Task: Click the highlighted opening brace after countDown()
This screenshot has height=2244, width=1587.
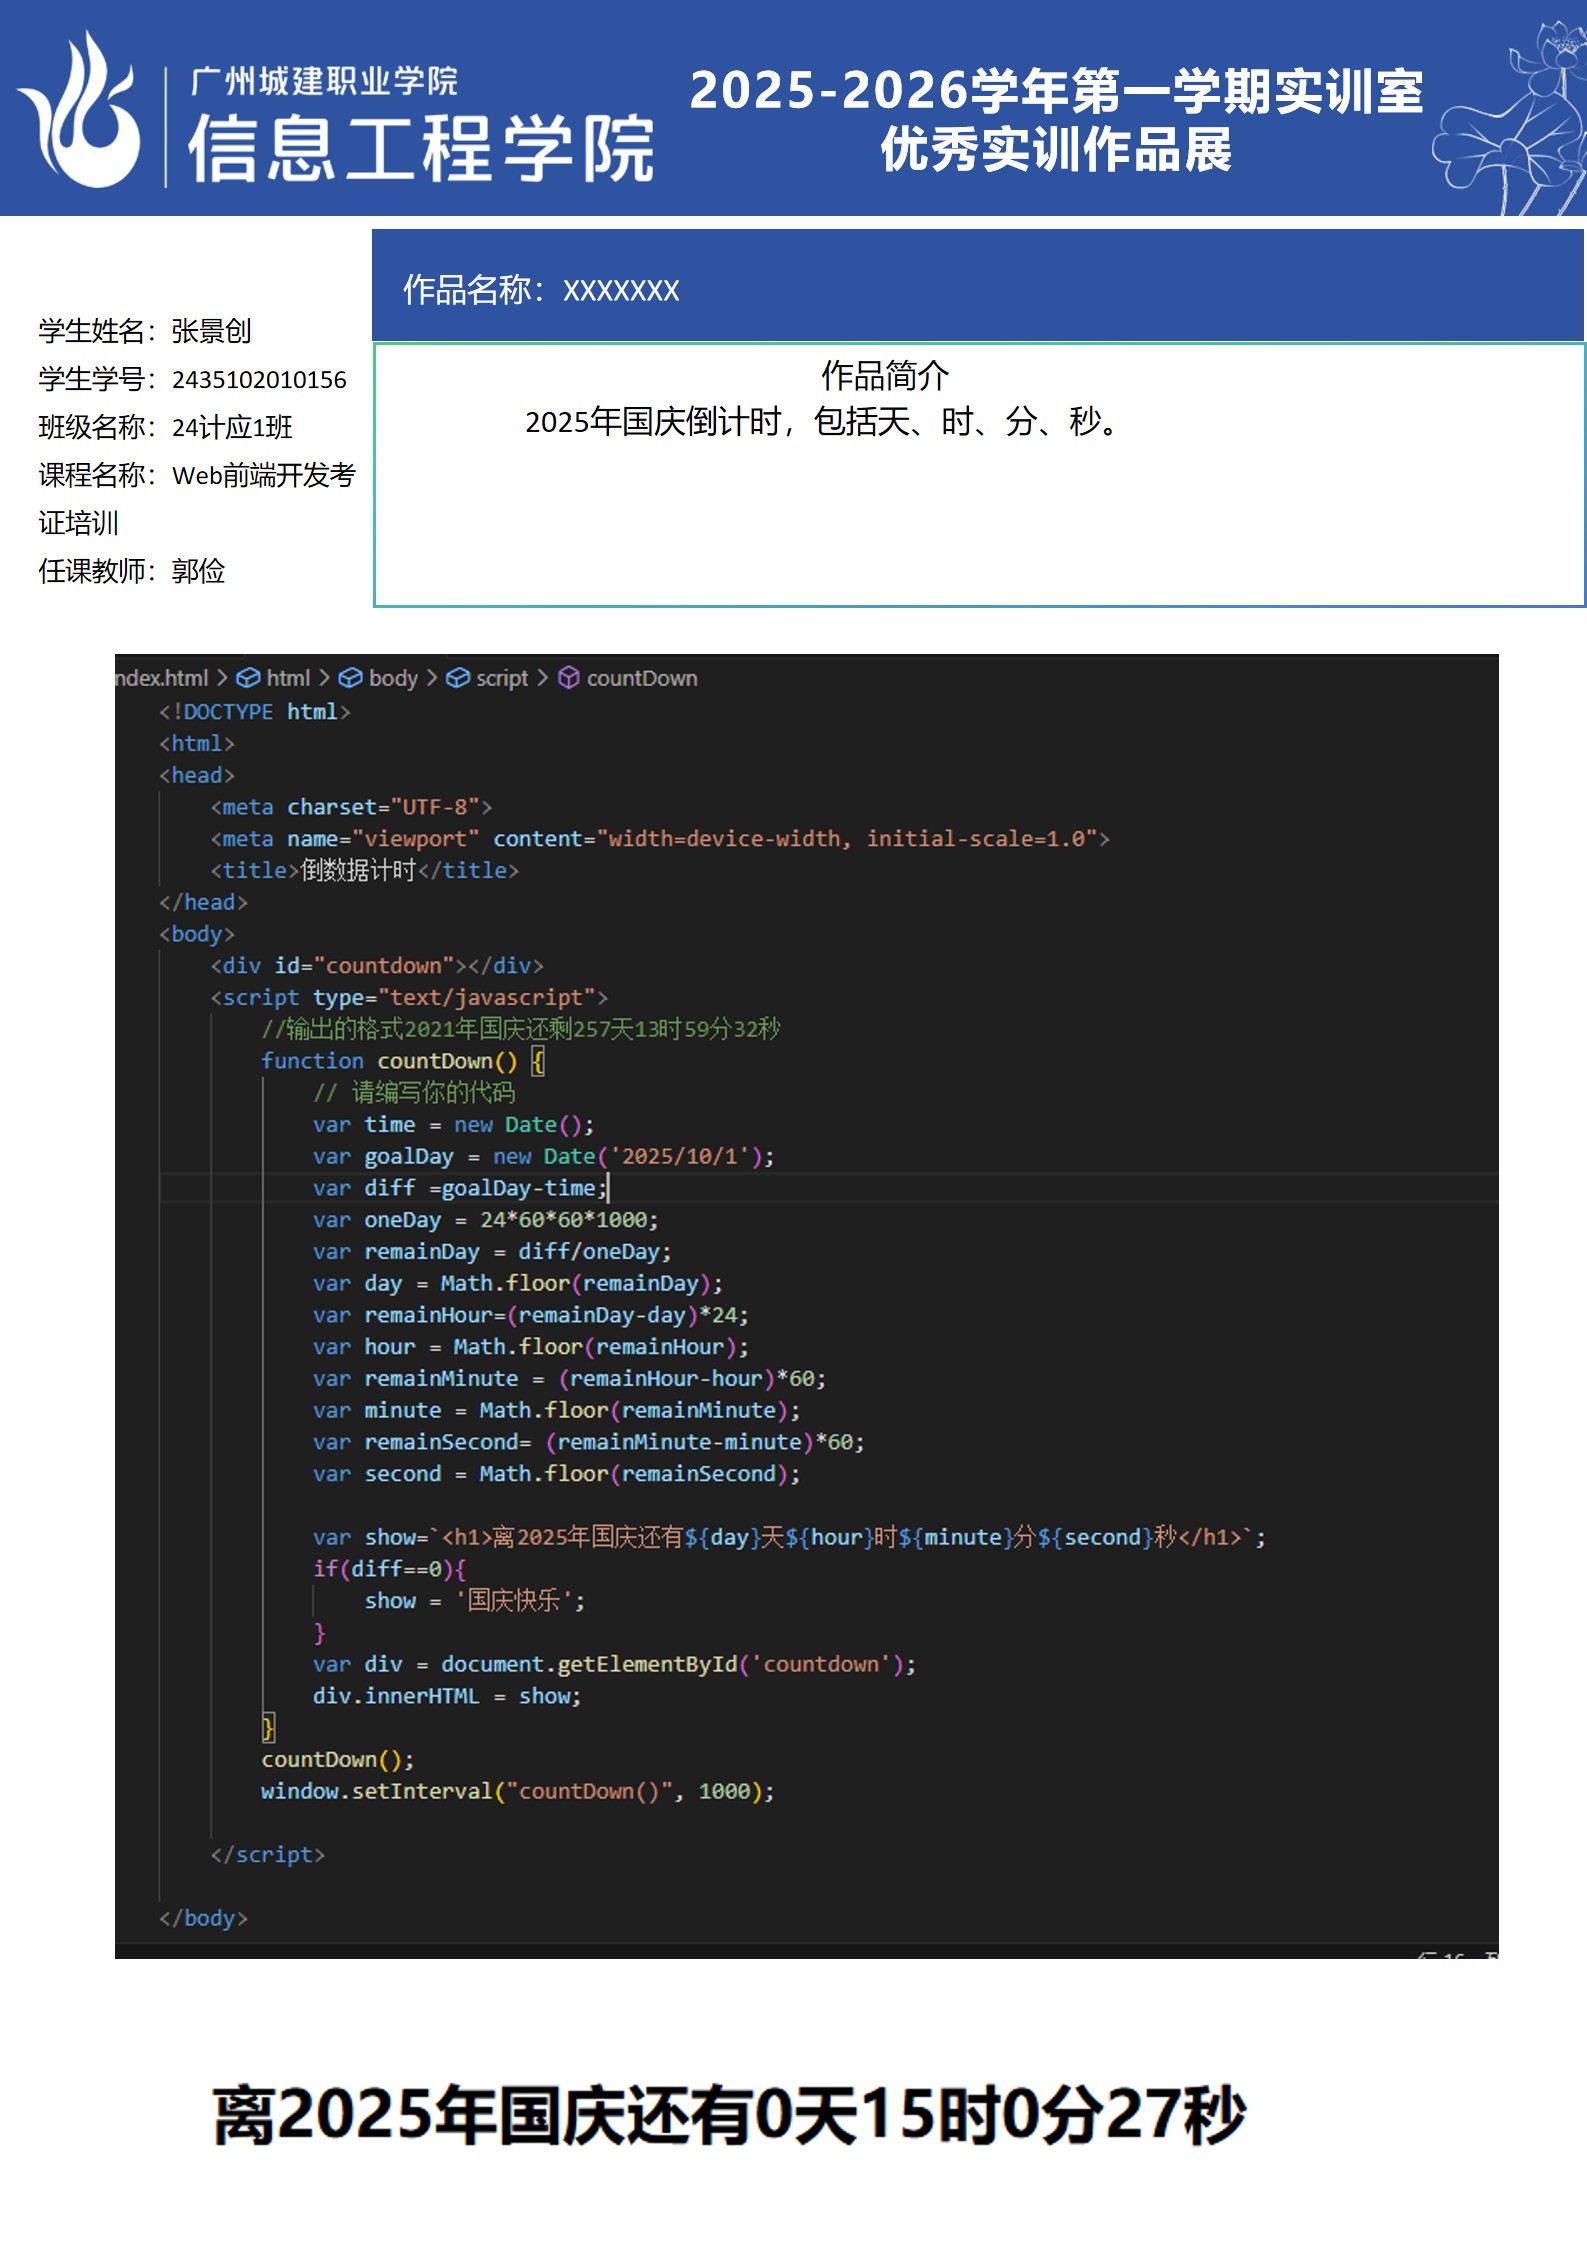Action: pyautogui.click(x=537, y=1061)
